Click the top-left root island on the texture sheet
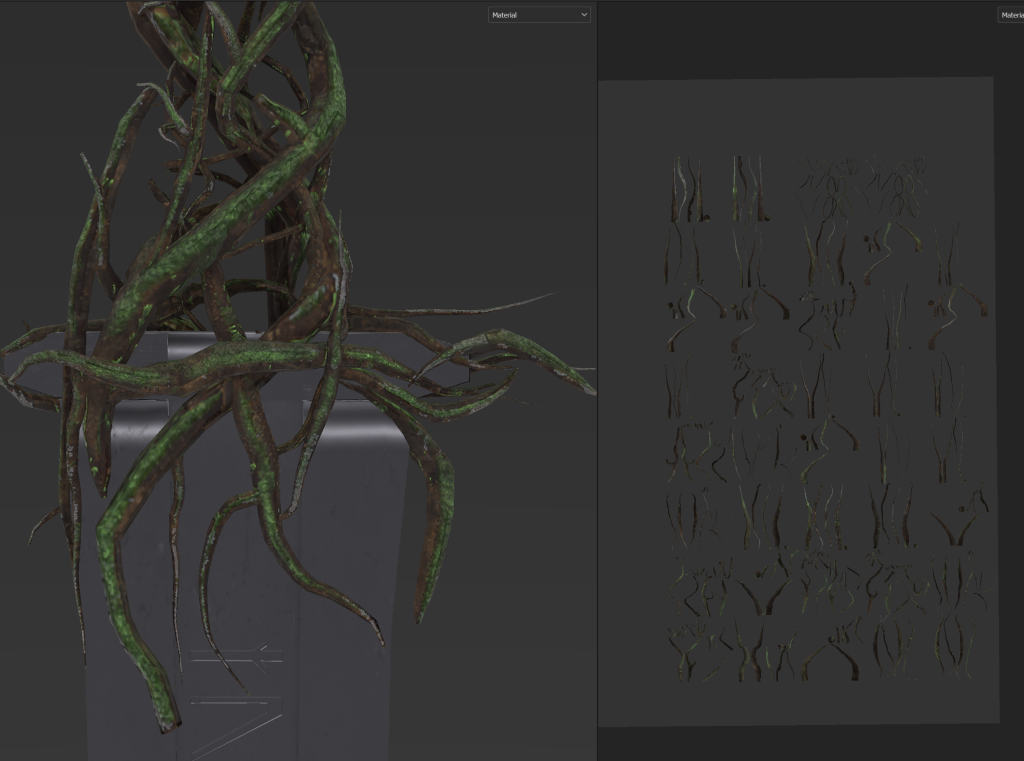The image size is (1024, 761). (688, 190)
